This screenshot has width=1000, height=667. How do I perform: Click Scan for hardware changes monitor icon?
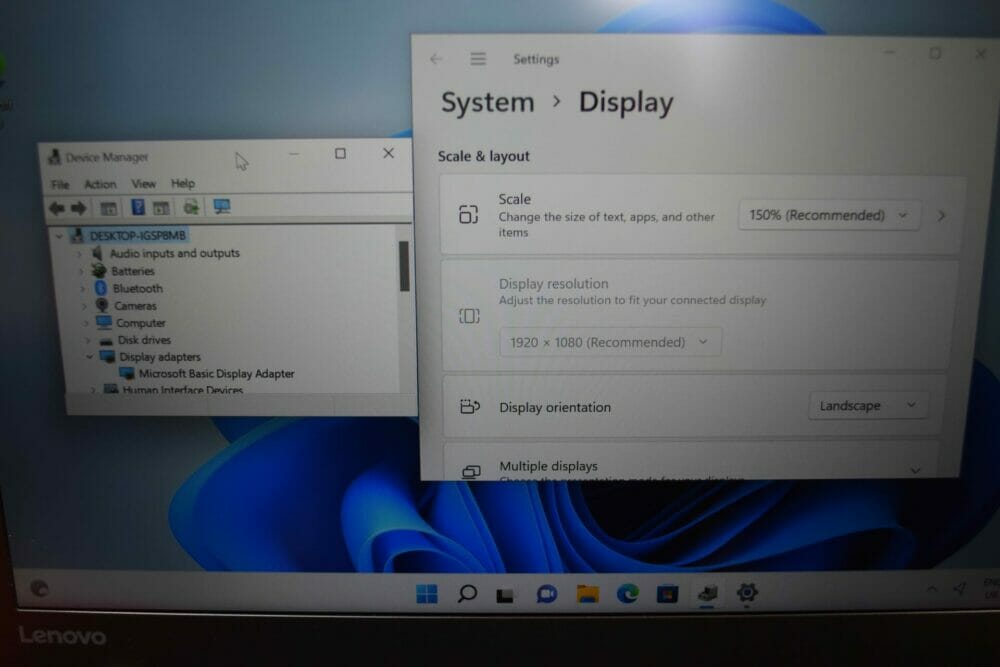tap(221, 207)
